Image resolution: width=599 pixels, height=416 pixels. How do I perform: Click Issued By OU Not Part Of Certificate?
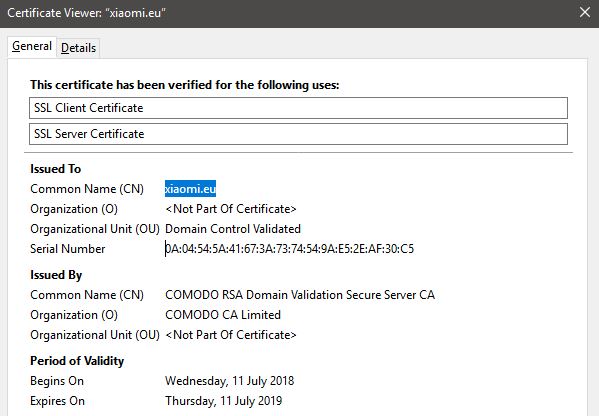coord(231,335)
